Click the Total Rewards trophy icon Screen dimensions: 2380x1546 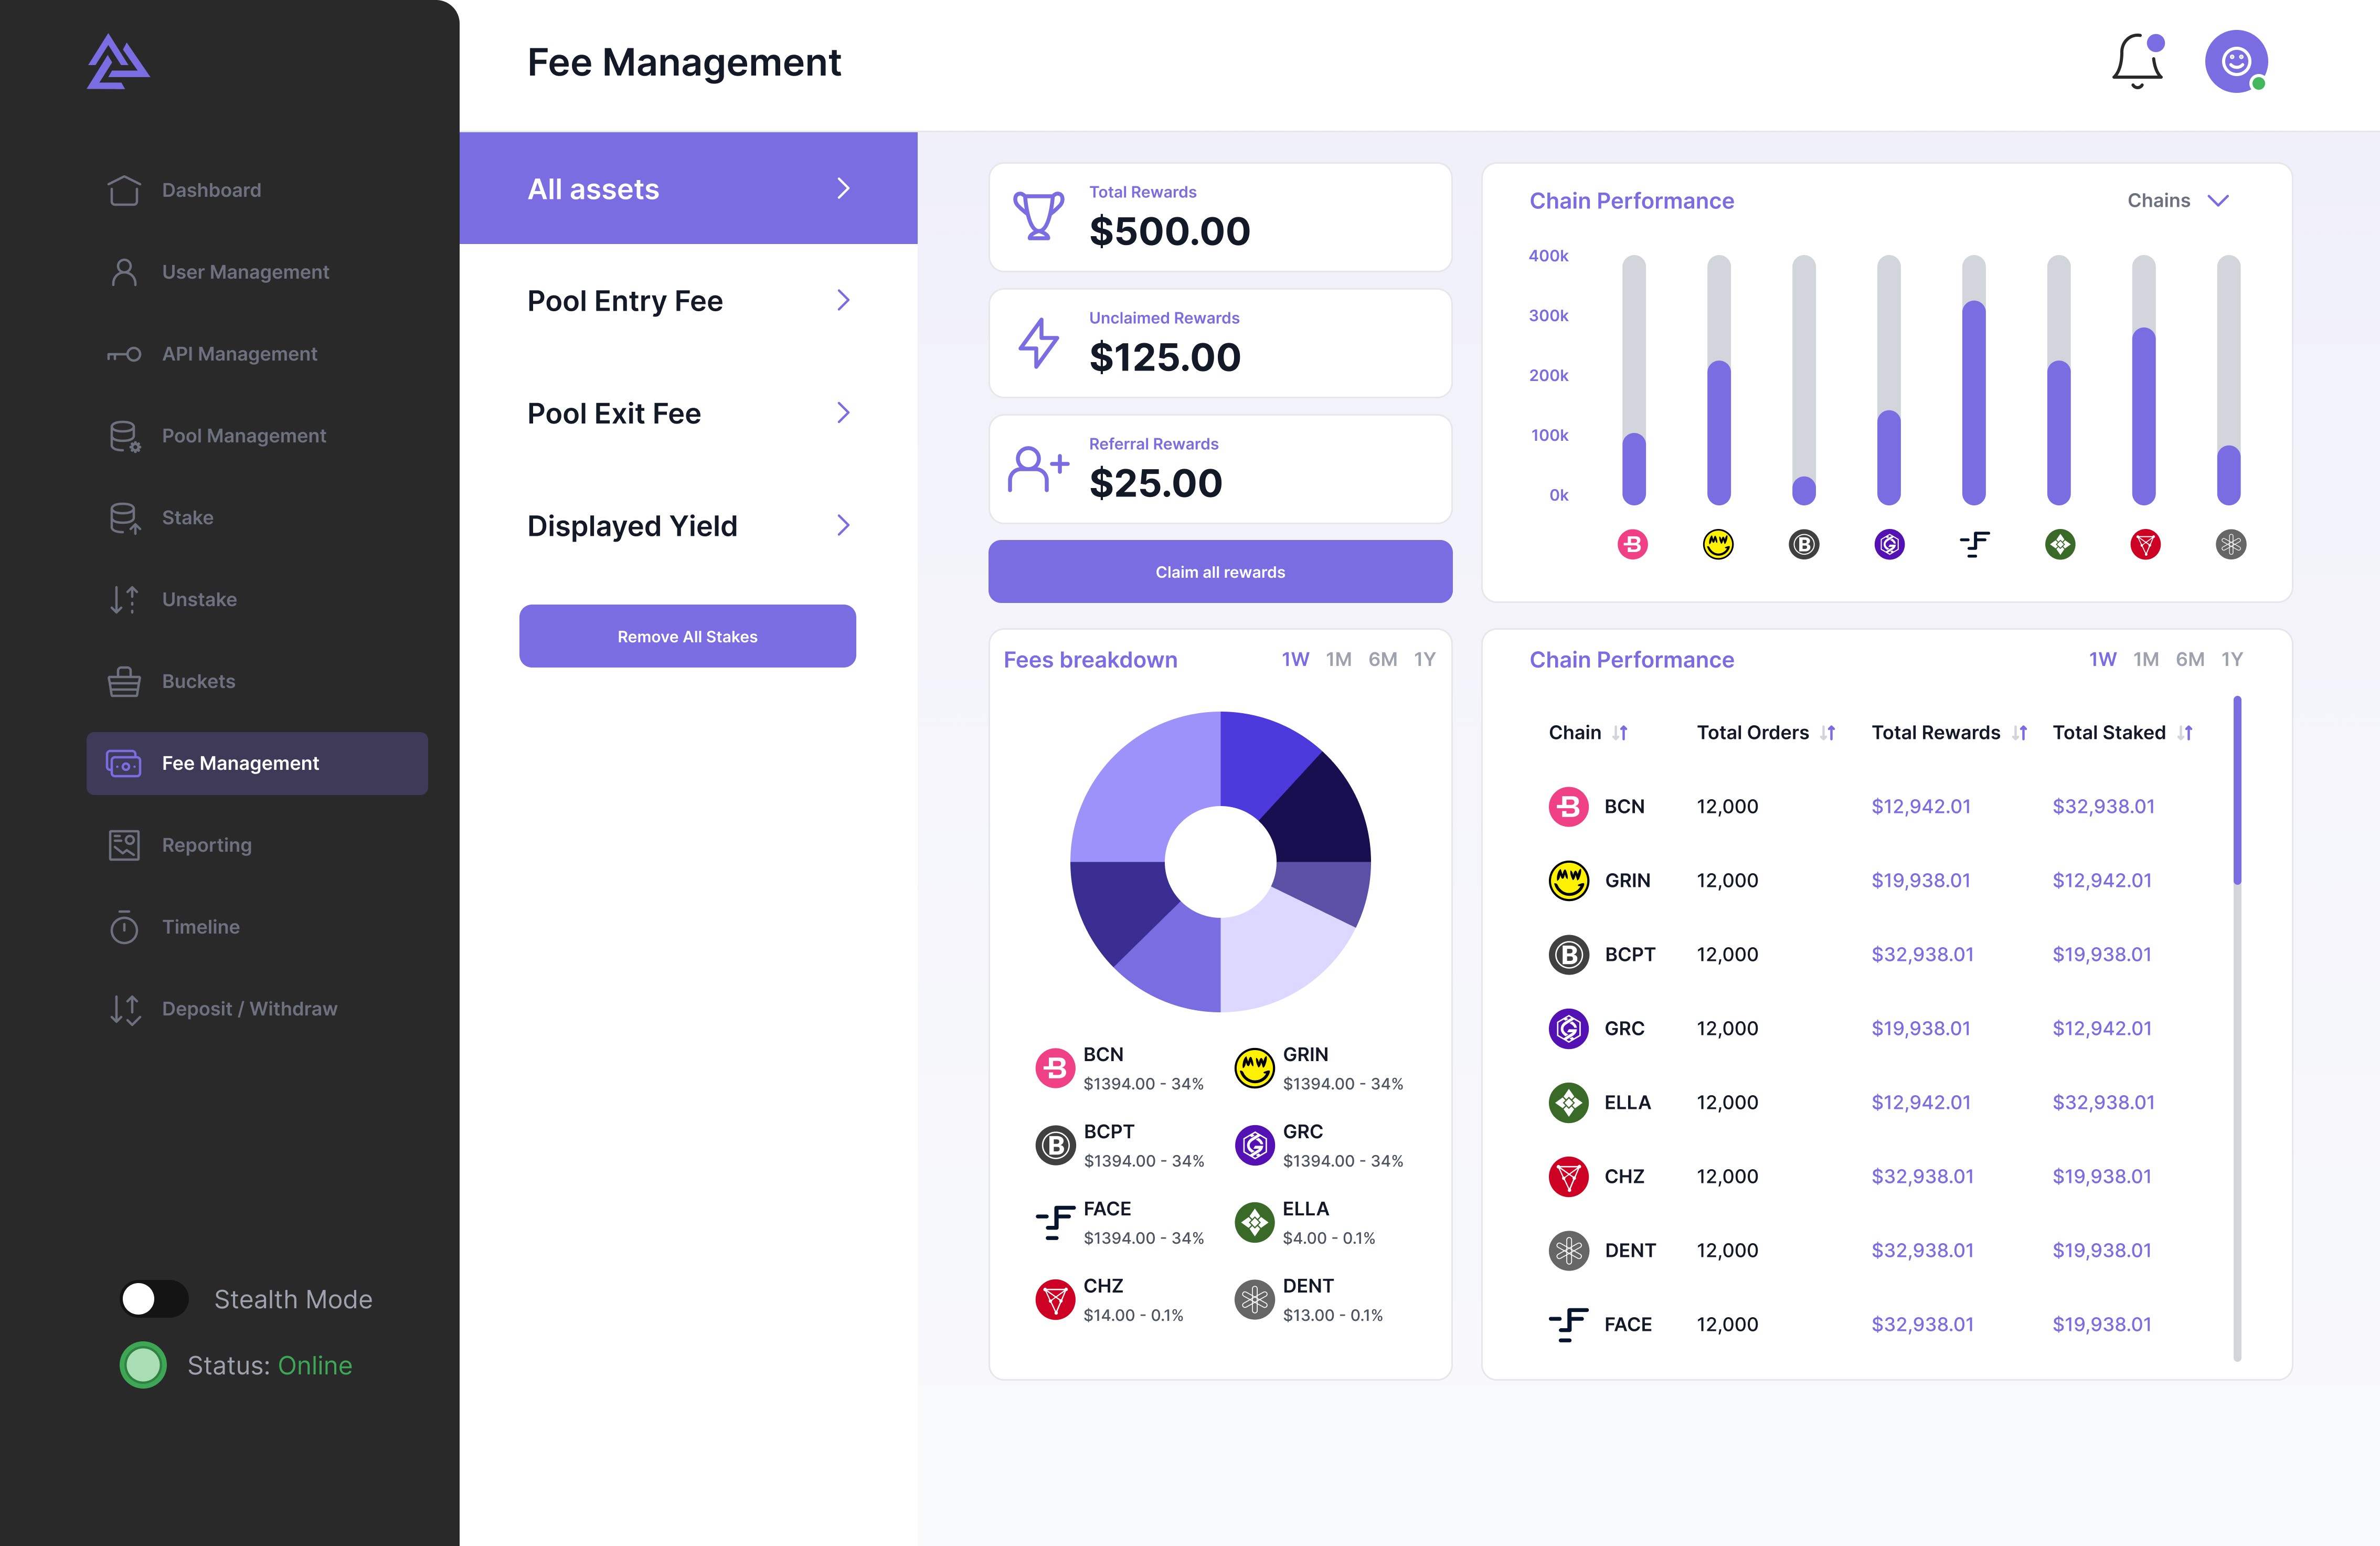1038,216
